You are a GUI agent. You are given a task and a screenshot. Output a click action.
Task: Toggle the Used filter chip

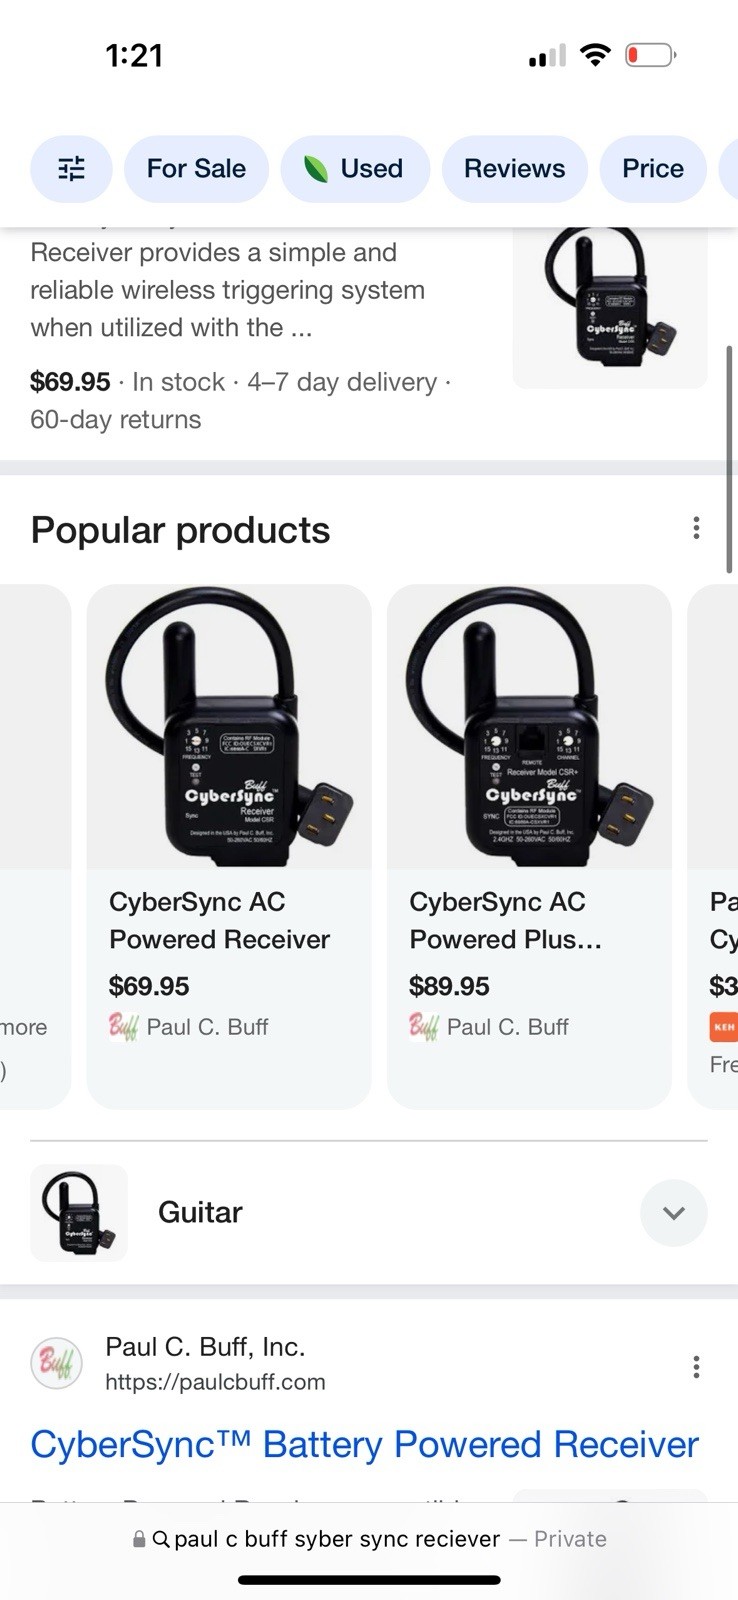pyautogui.click(x=355, y=169)
